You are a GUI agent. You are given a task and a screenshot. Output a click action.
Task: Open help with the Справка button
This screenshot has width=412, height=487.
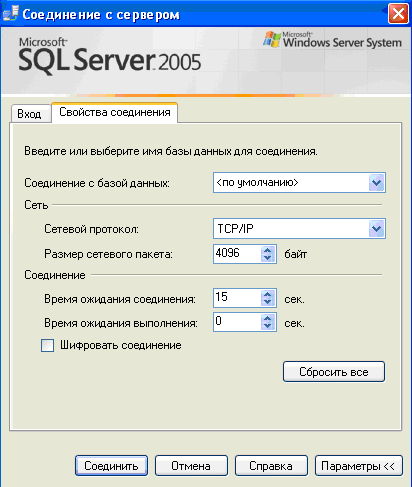pyautogui.click(x=271, y=466)
